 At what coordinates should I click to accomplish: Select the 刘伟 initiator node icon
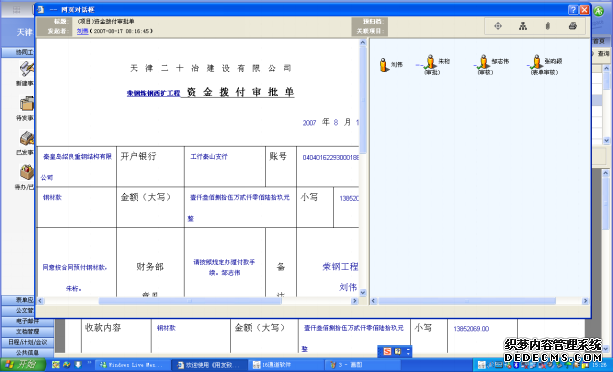pyautogui.click(x=383, y=65)
